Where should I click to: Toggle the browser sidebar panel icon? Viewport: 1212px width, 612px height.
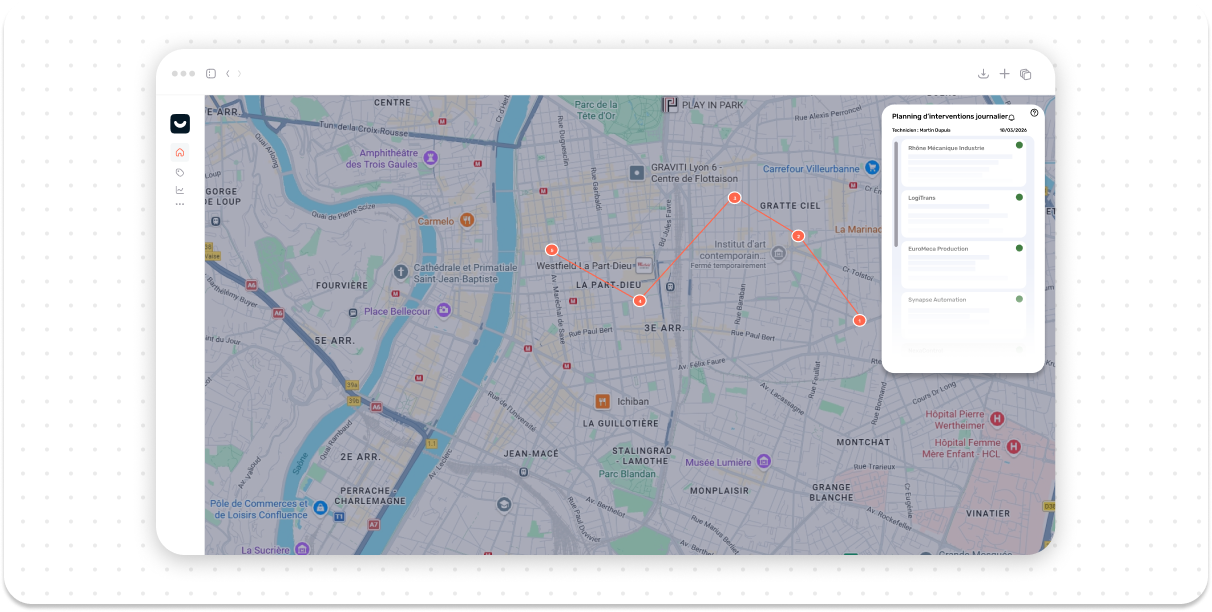211,74
